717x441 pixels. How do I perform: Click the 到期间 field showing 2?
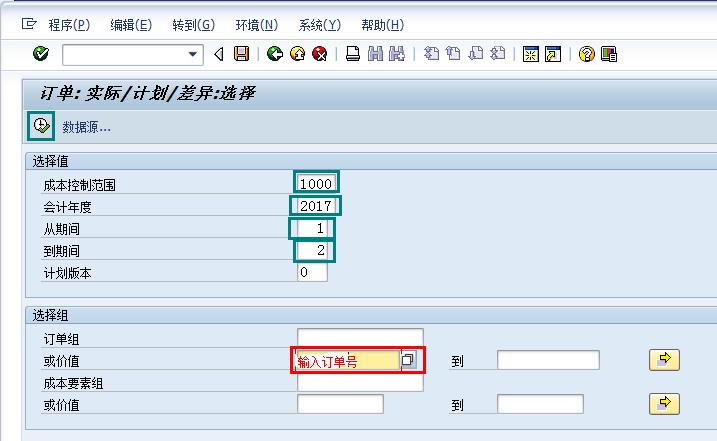coord(312,250)
